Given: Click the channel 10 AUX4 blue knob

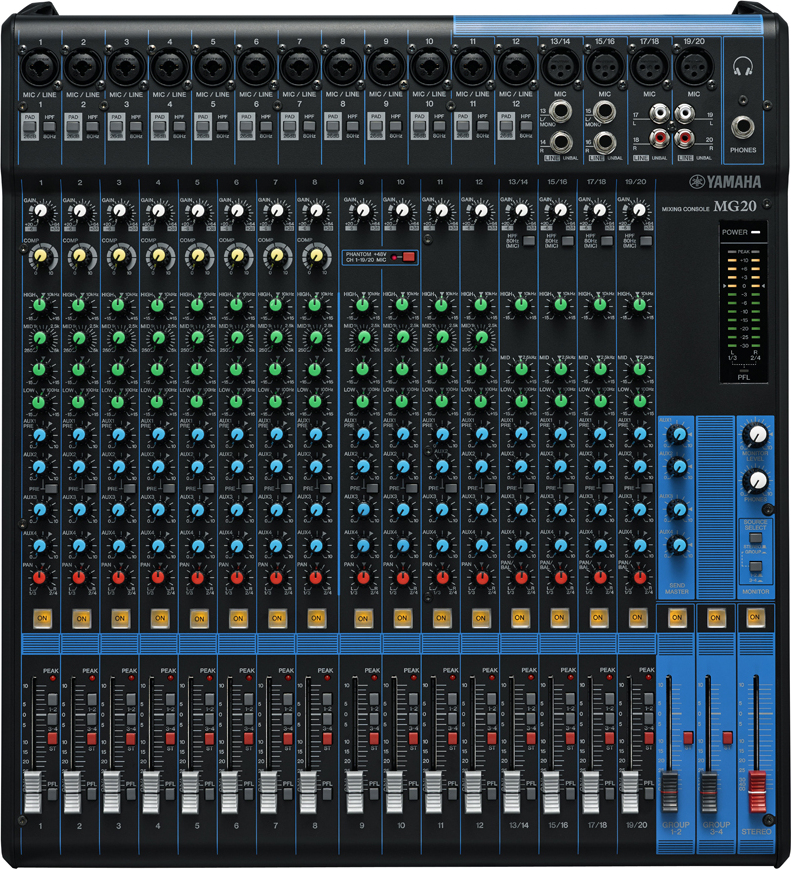Looking at the screenshot, I should point(402,546).
